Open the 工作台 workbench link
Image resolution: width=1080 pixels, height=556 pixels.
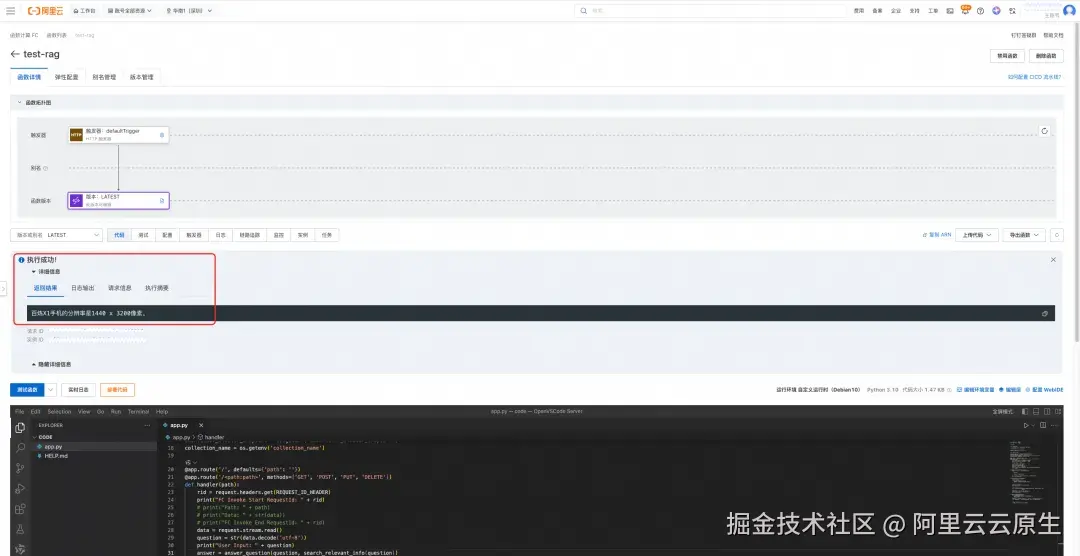pos(85,11)
